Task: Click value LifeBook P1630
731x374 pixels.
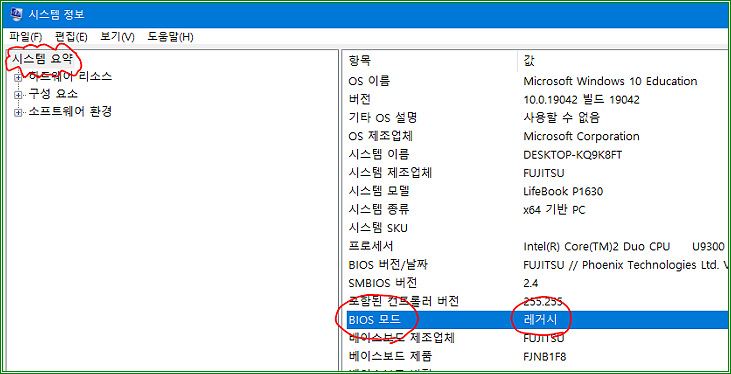Action: pos(563,191)
